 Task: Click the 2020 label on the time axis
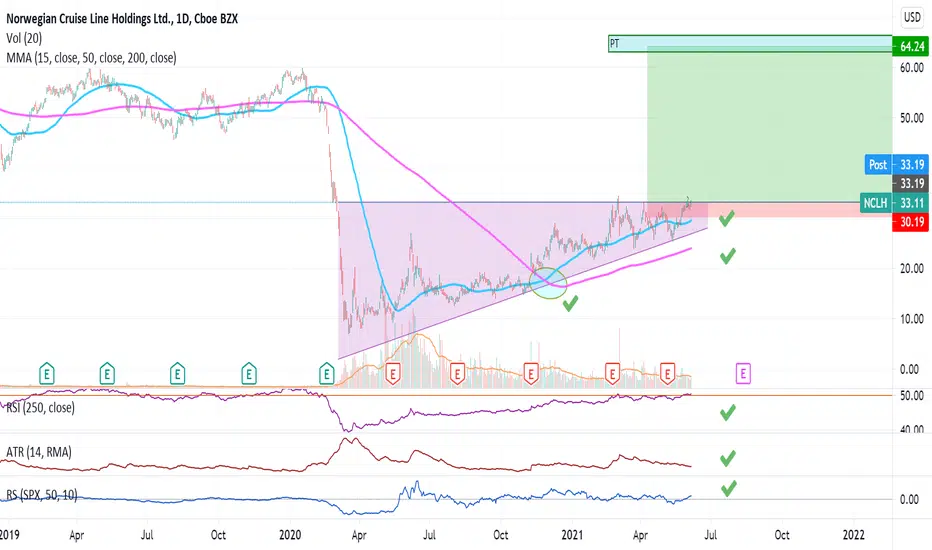point(290,535)
